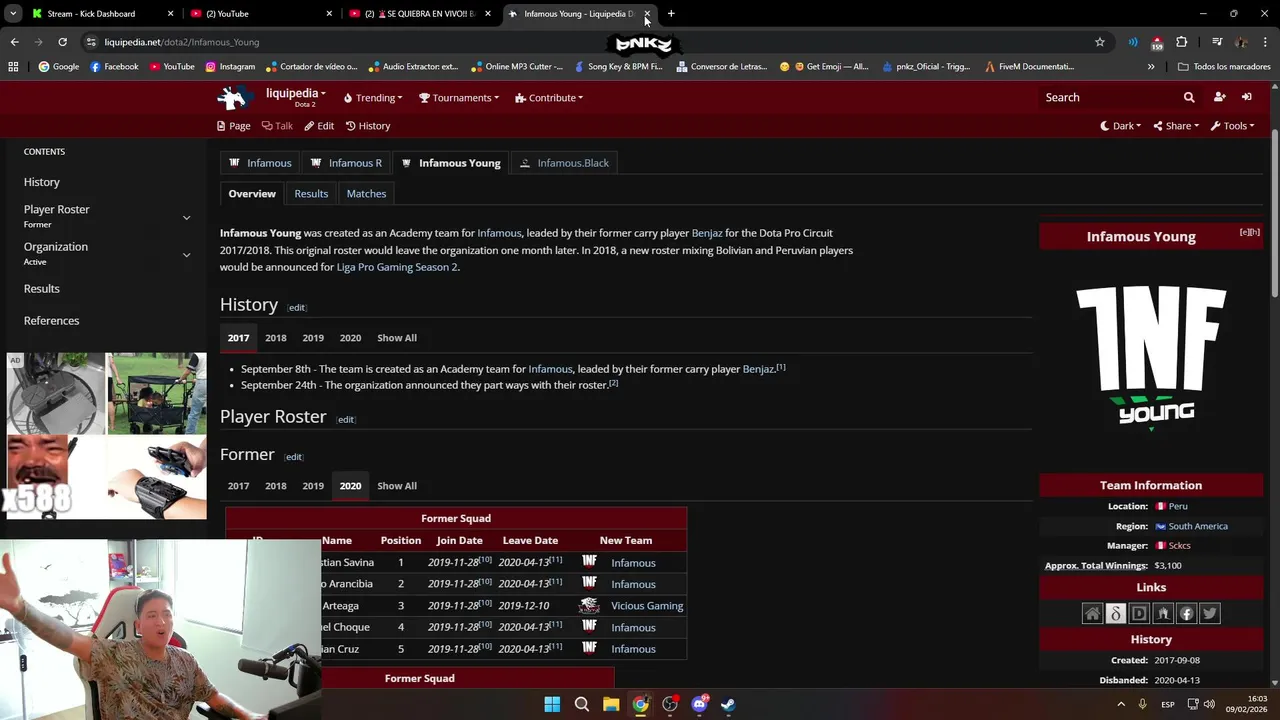Open the Chrome media control icon
This screenshot has width=1280, height=720.
(1217, 42)
